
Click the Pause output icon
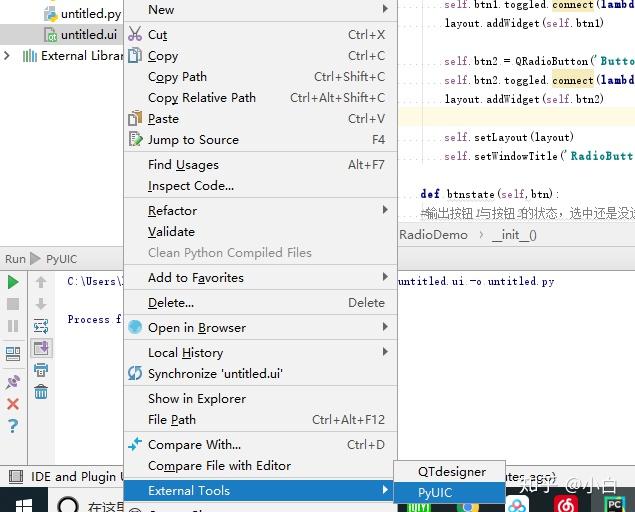pos(13,326)
